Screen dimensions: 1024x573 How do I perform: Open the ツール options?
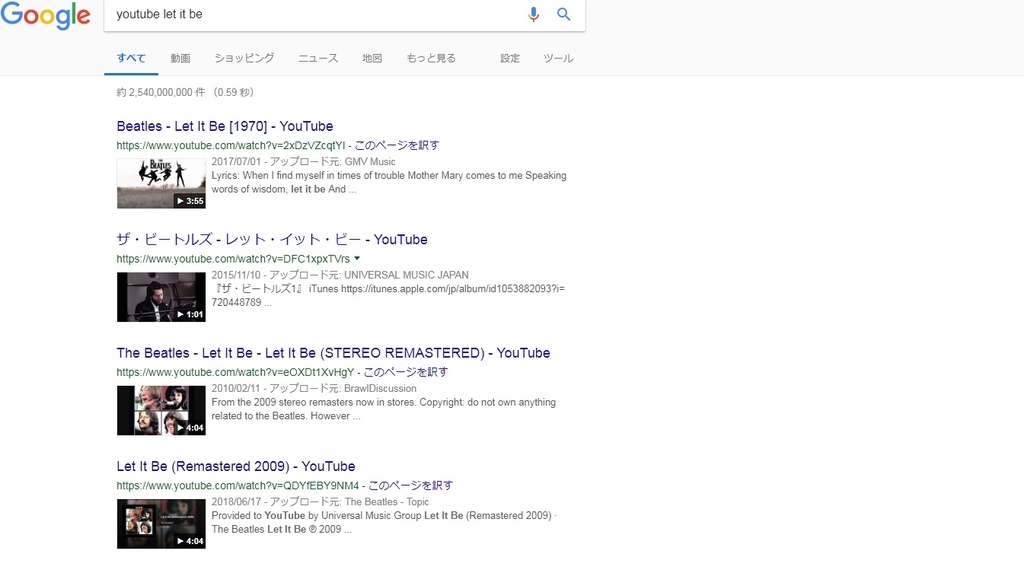558,58
